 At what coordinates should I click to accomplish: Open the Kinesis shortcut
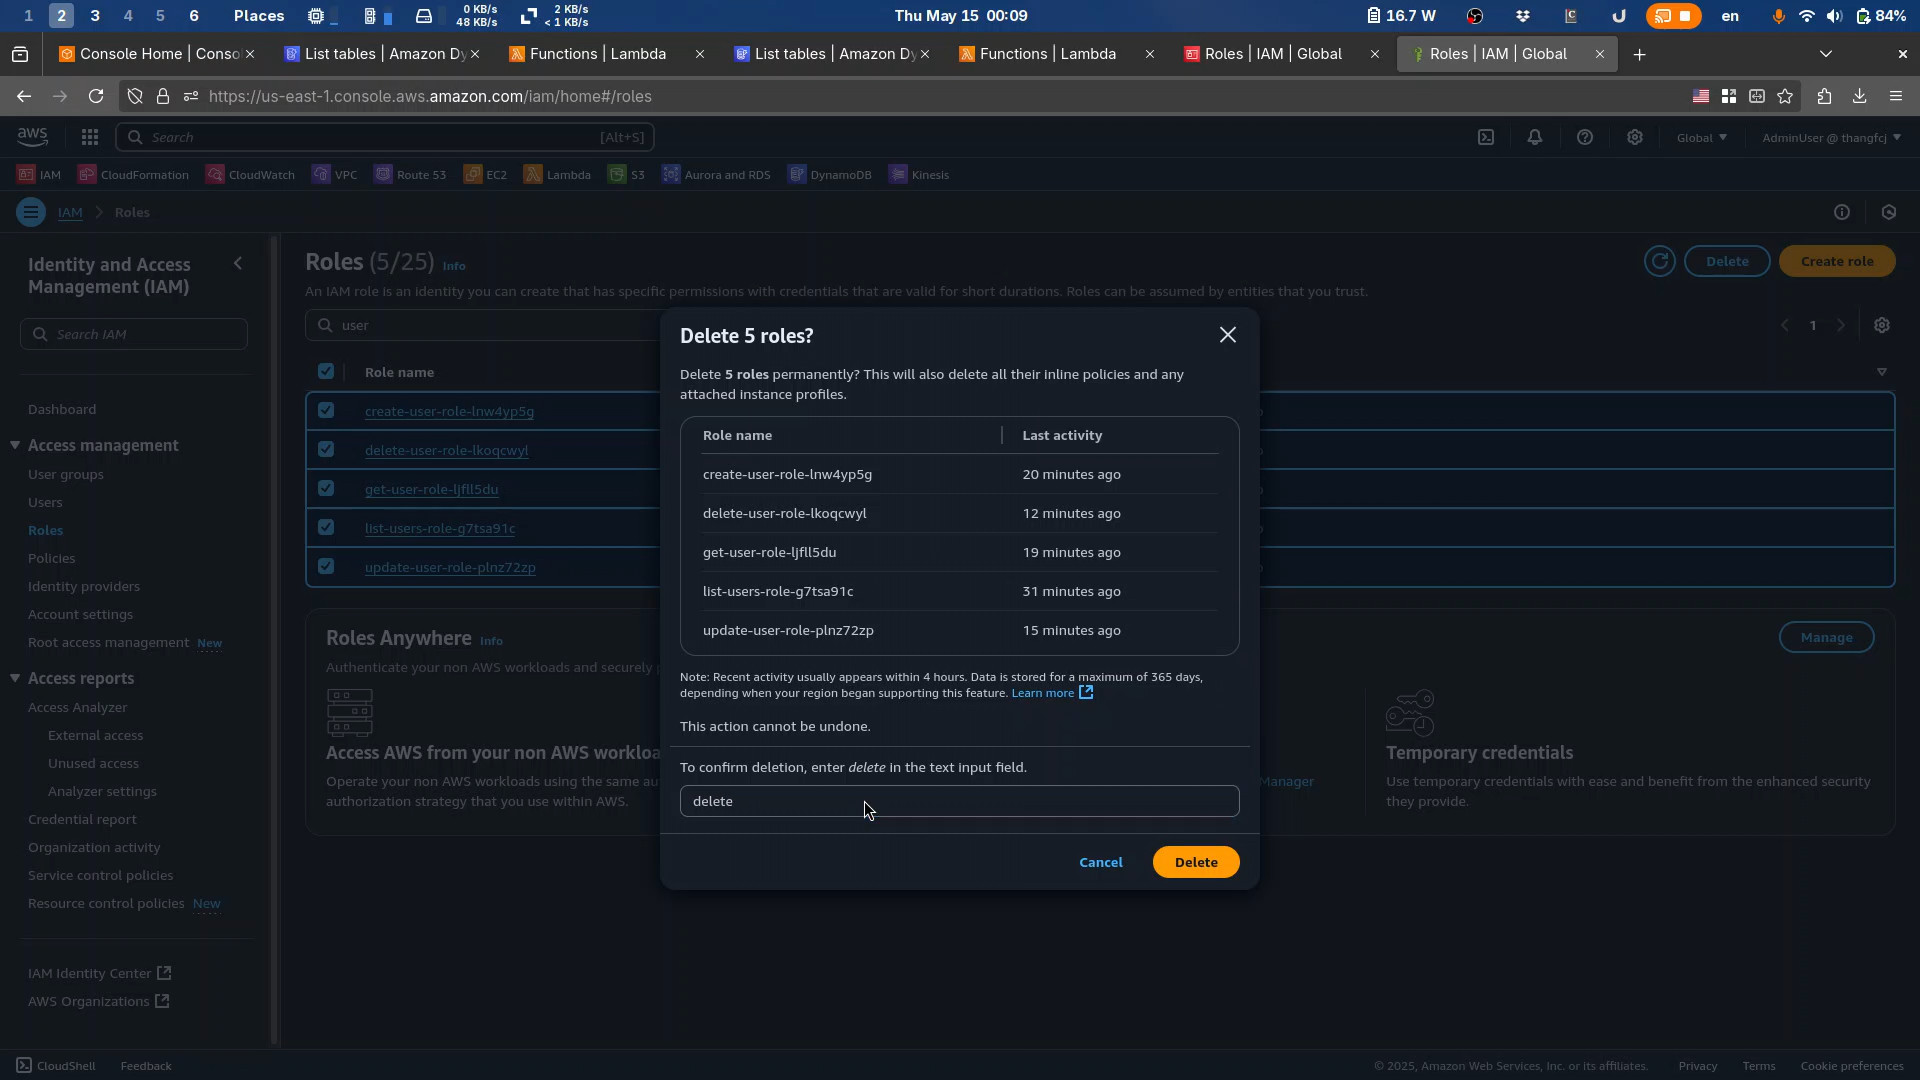(x=920, y=175)
